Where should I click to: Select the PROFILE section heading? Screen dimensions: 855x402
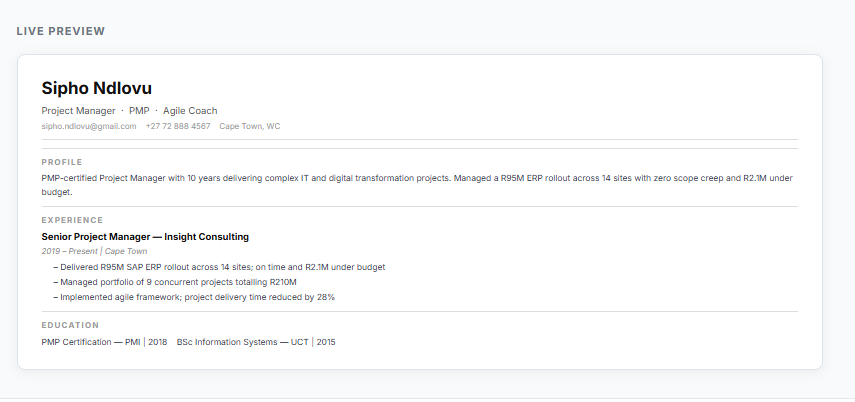pyautogui.click(x=62, y=162)
